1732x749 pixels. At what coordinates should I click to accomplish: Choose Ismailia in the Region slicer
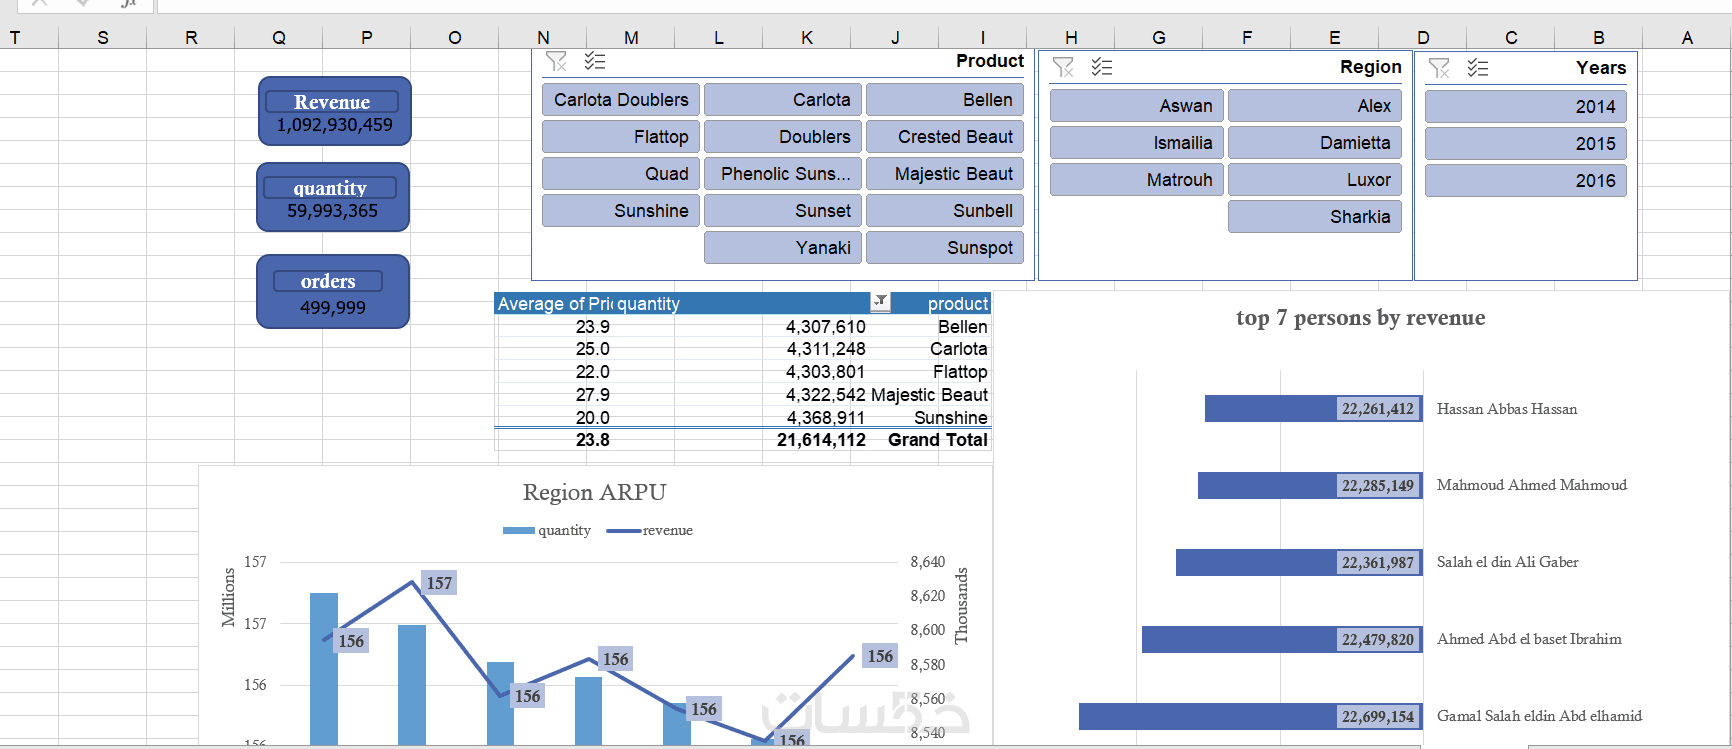click(x=1137, y=143)
